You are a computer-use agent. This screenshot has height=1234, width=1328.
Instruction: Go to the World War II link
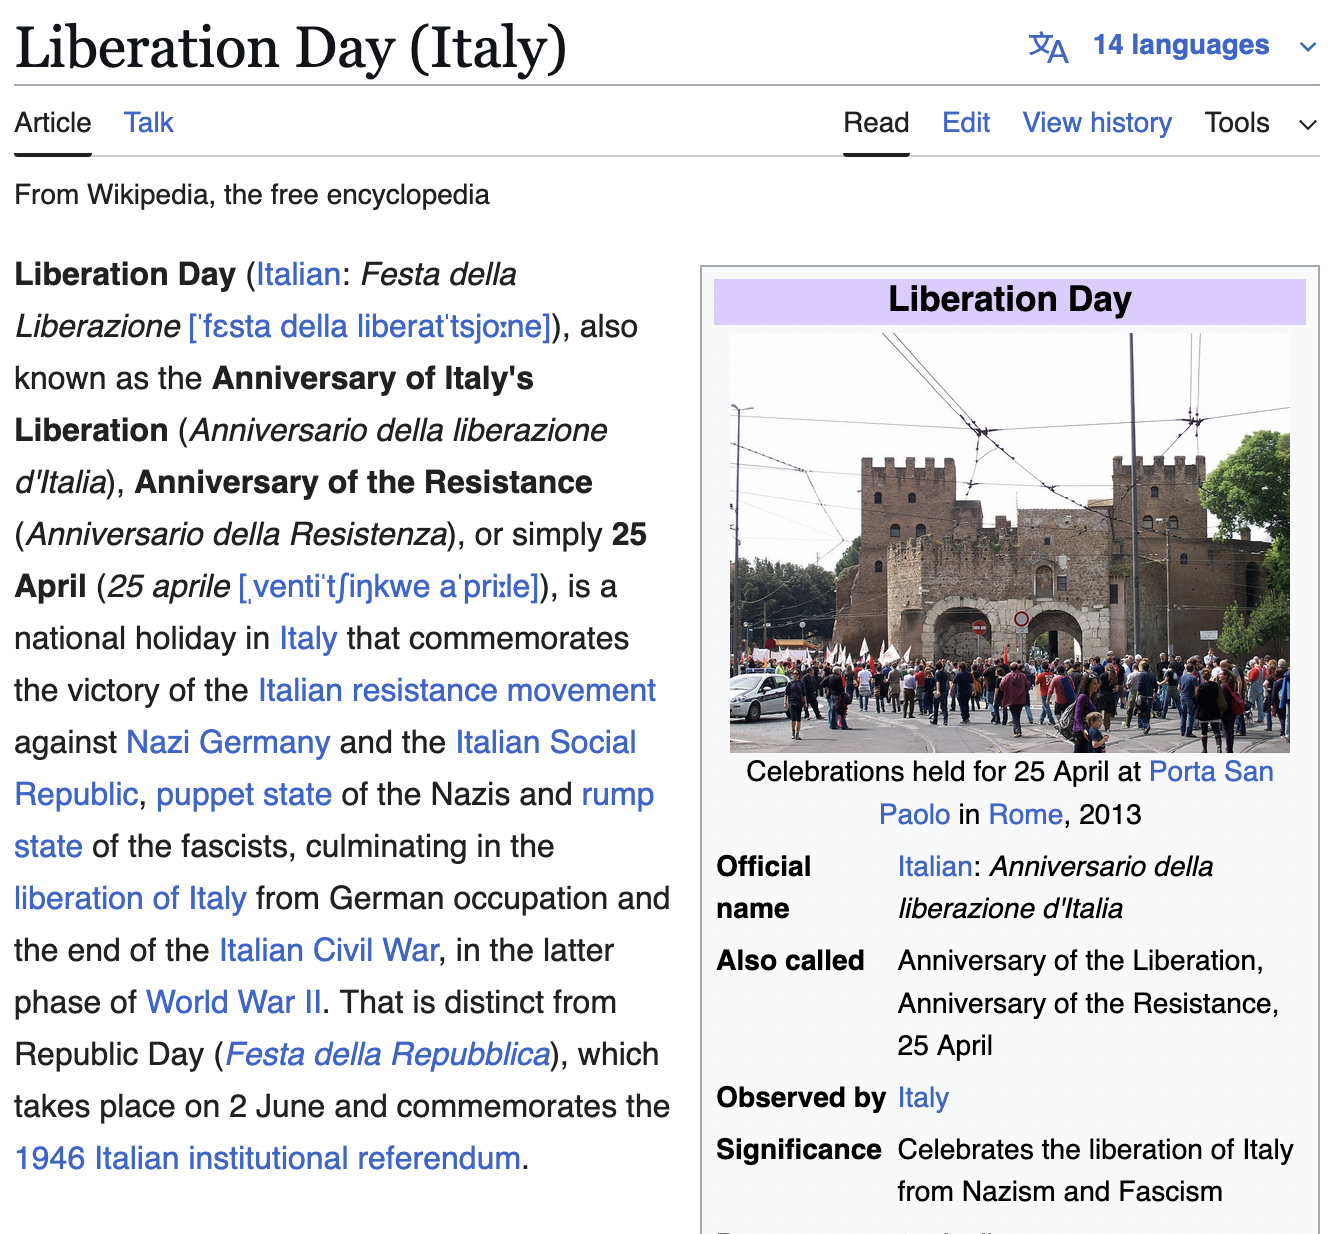click(233, 1002)
